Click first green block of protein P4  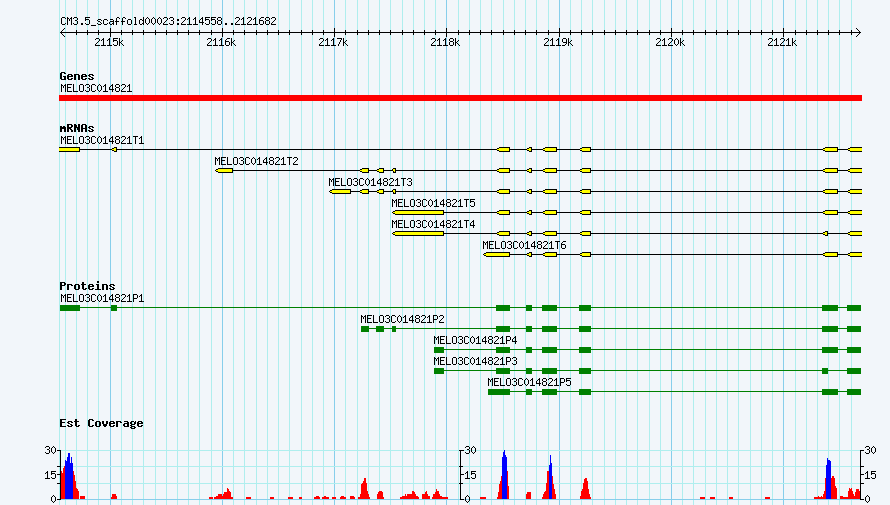[x=439, y=350]
